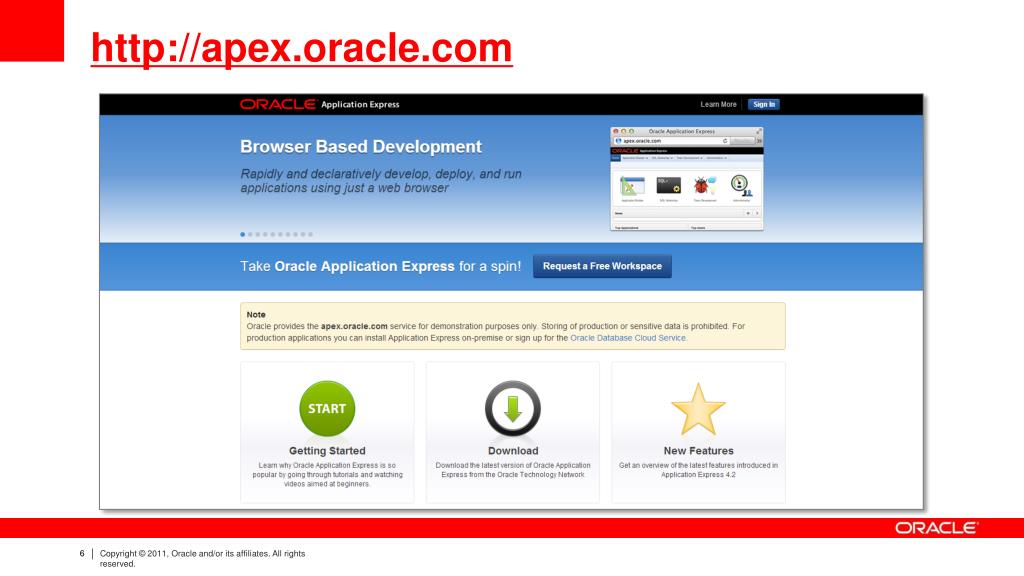Click the slide page number 6
Viewport: 1024px width, 576px height.
pos(82,554)
